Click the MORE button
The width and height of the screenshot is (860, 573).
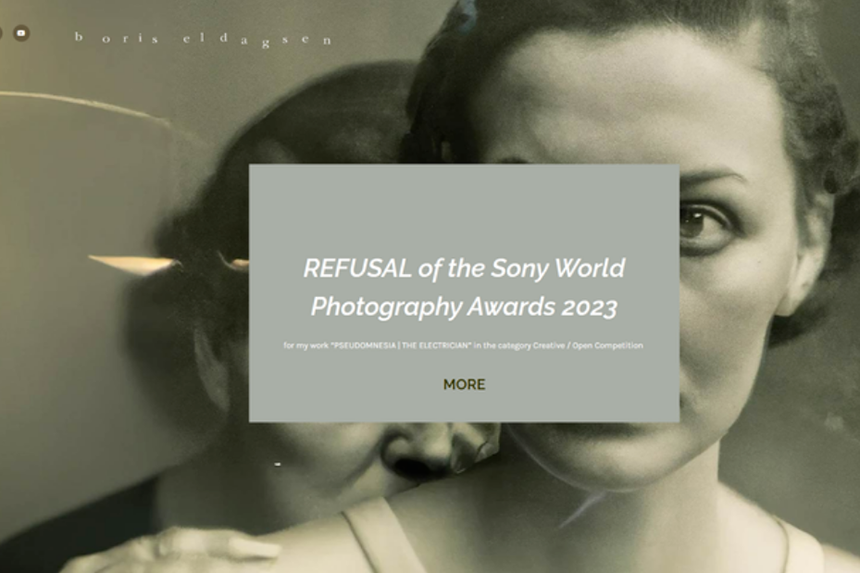tap(464, 384)
